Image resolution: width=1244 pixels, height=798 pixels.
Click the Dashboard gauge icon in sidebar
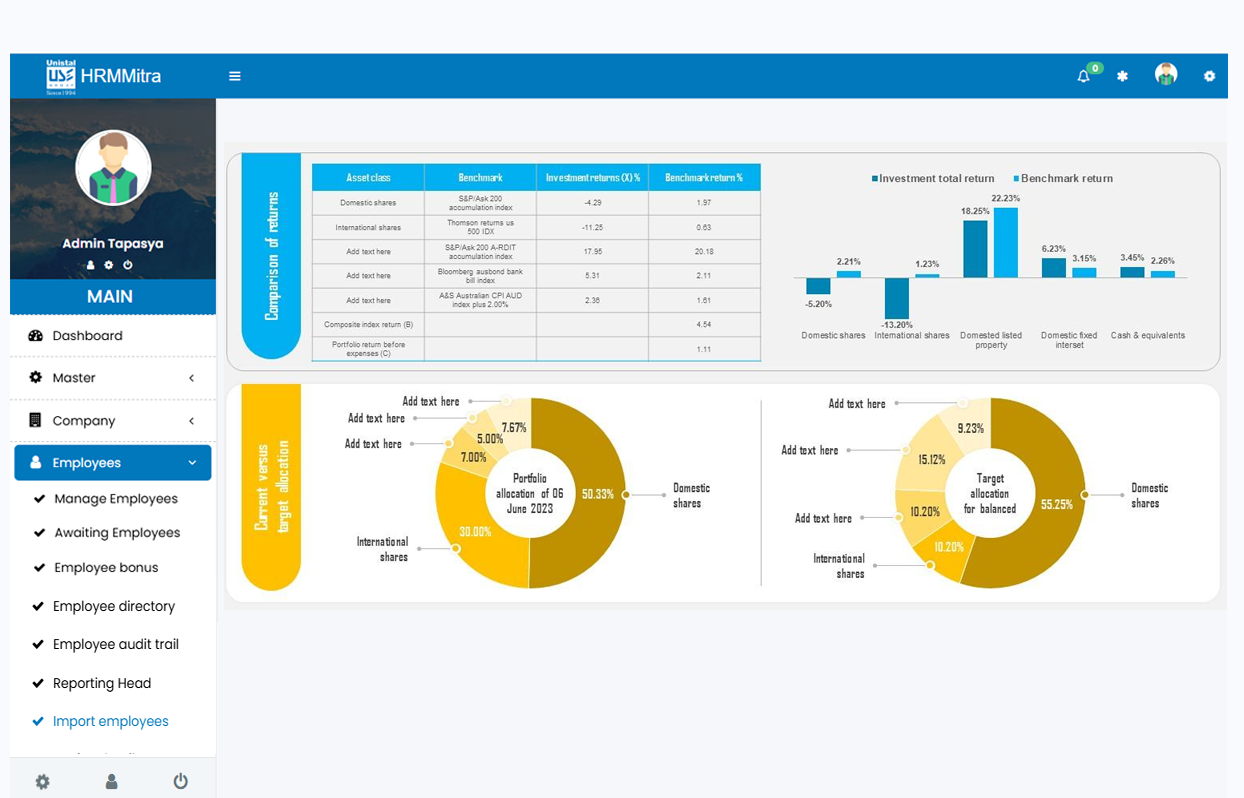36,336
